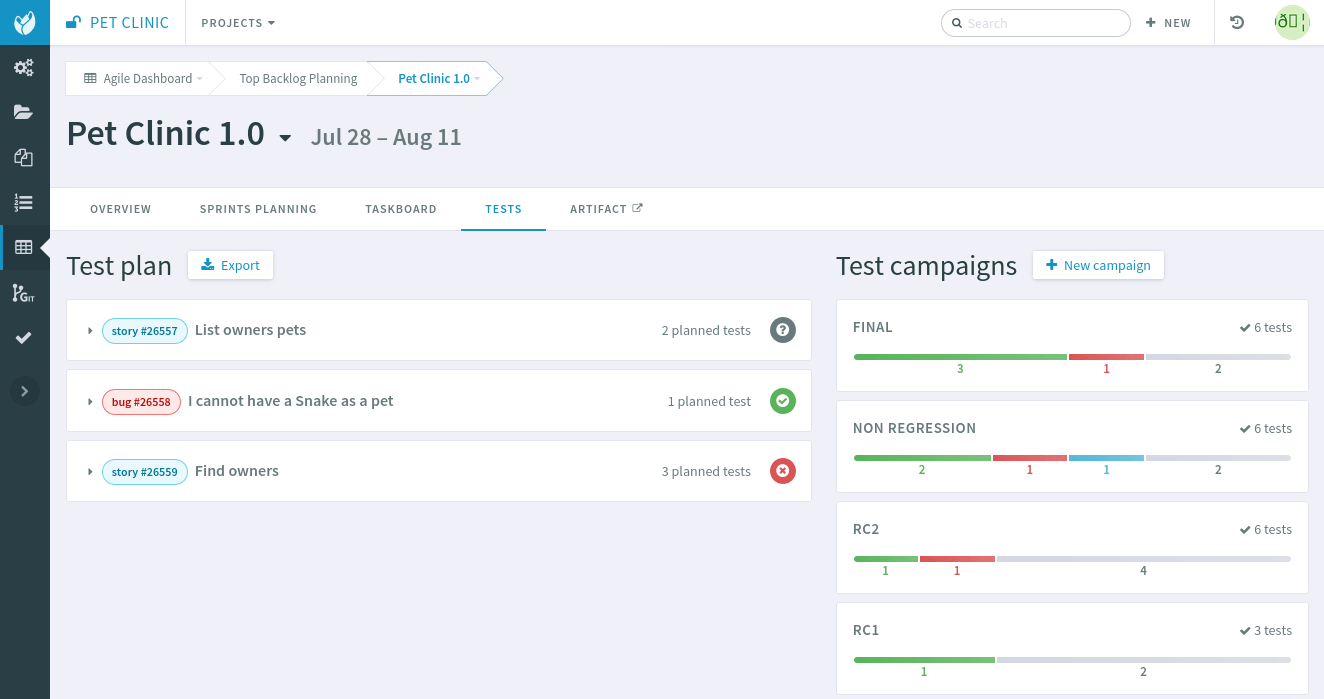
Task: Expand the 'Find owners' story row
Action: pyautogui.click(x=89, y=471)
